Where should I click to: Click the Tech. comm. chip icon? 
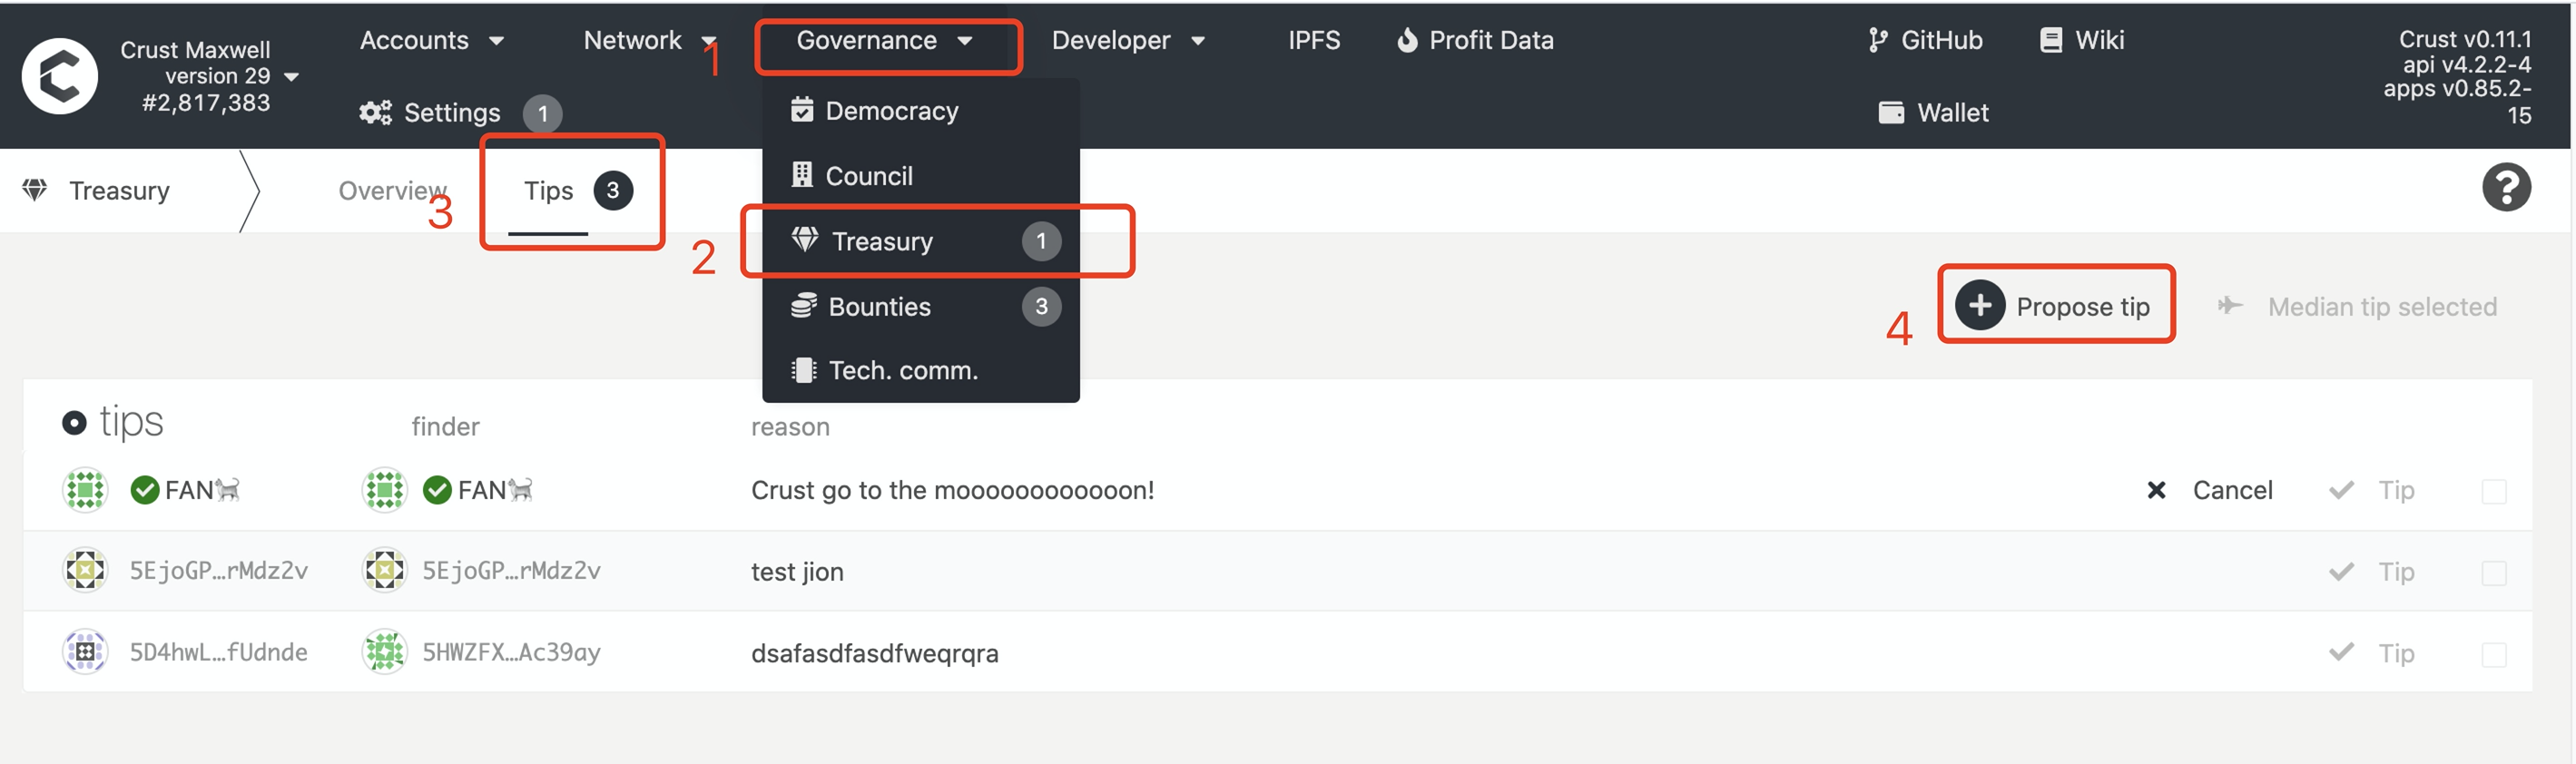coord(803,370)
